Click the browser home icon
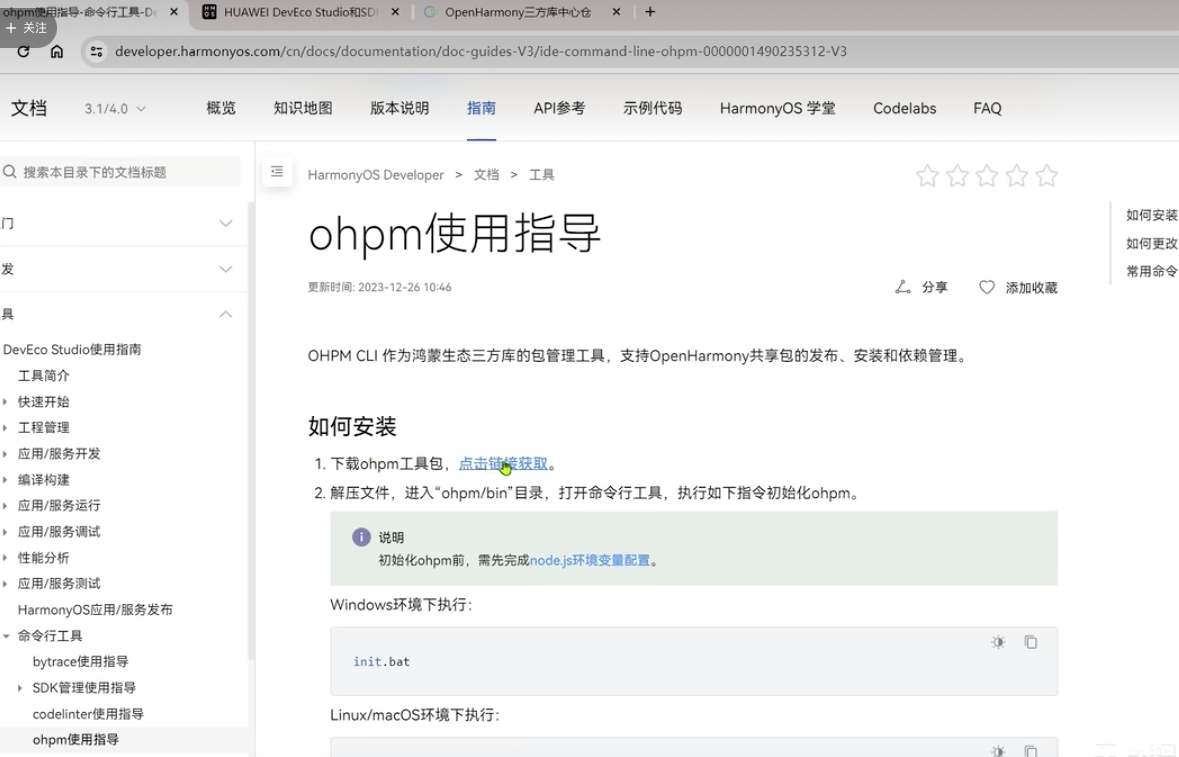The width and height of the screenshot is (1179, 757). click(x=57, y=51)
